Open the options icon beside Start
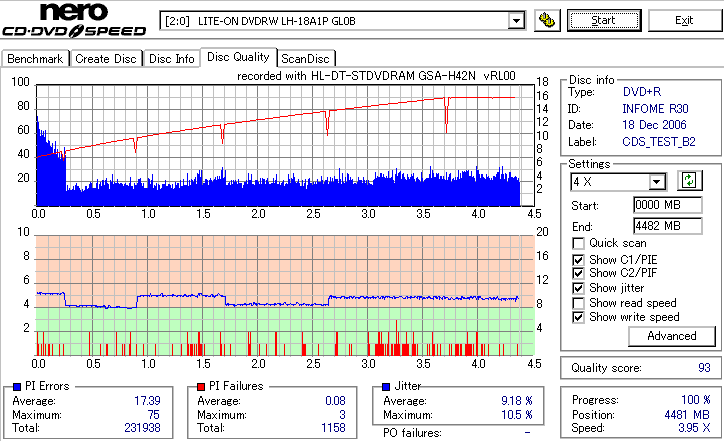 click(547, 21)
